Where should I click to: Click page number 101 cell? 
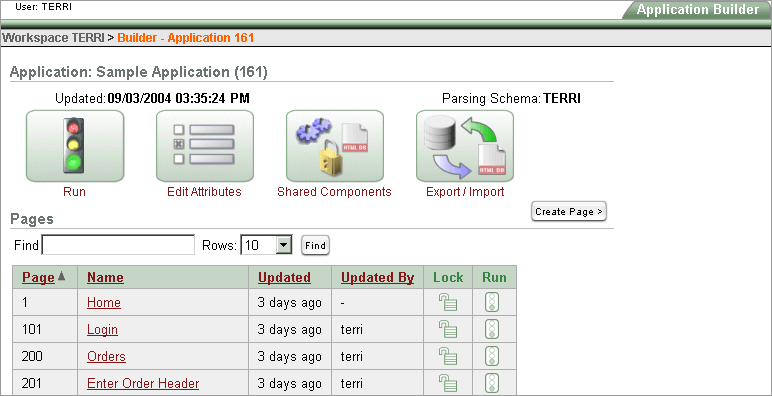point(45,329)
